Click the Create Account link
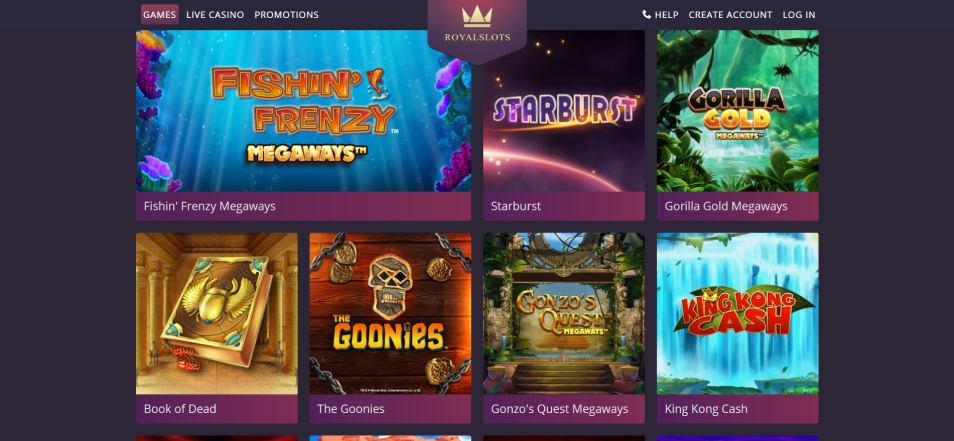This screenshot has height=441, width=954. tap(730, 15)
